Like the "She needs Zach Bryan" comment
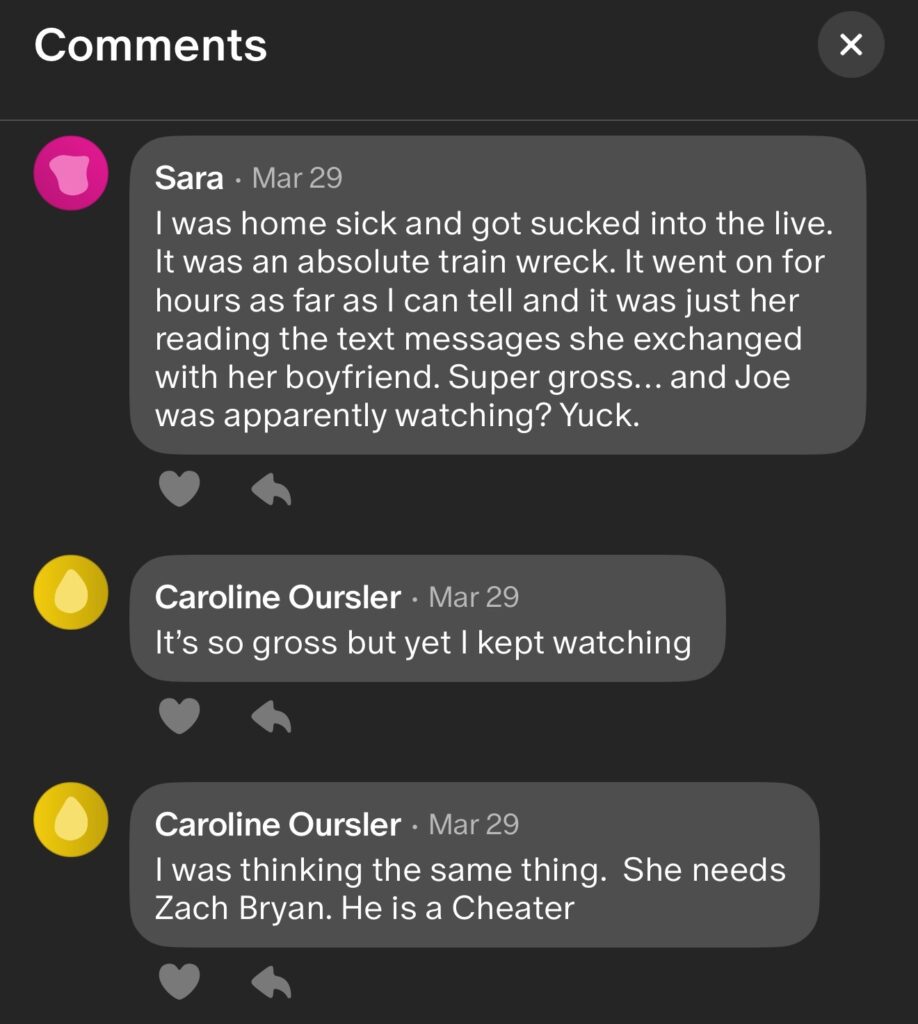 point(180,982)
